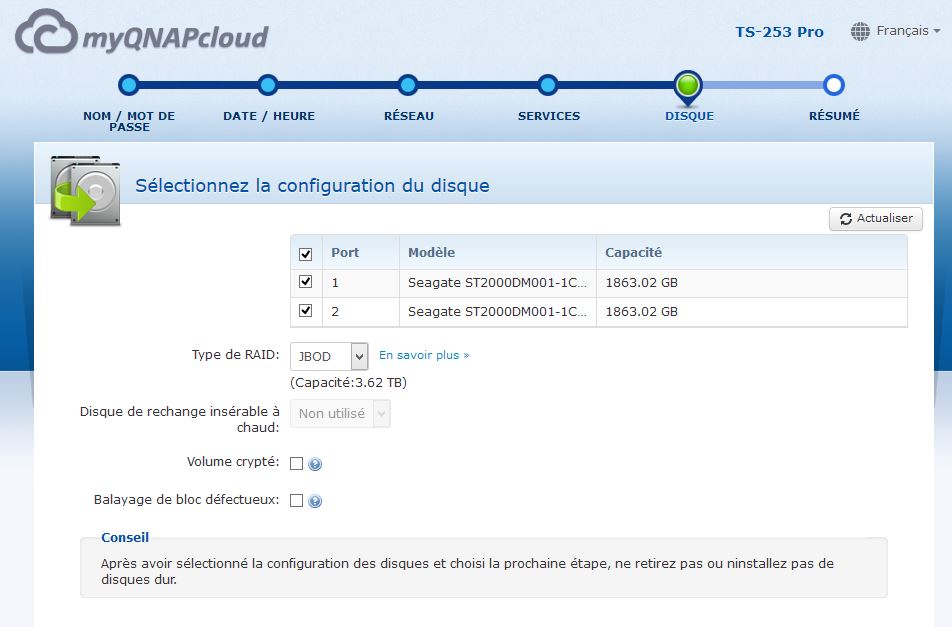Viewport: 952px width, 627px height.
Task: Go to Résumé step
Action: (x=834, y=85)
